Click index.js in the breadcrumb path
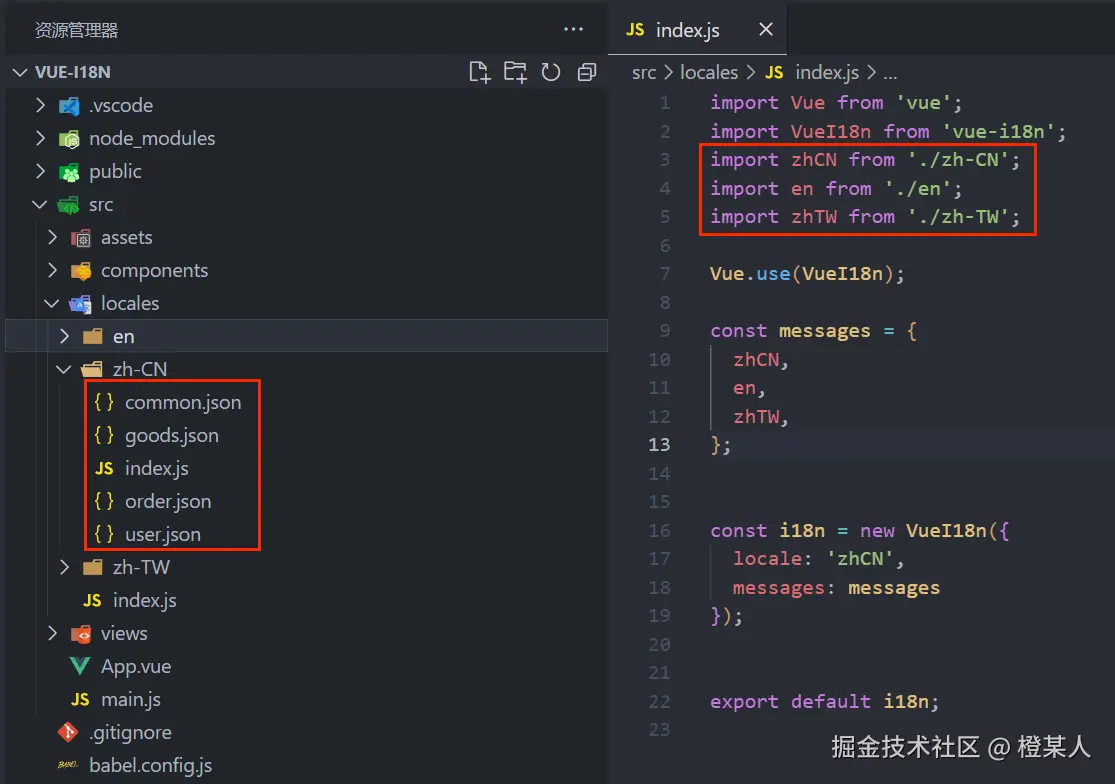 (826, 73)
